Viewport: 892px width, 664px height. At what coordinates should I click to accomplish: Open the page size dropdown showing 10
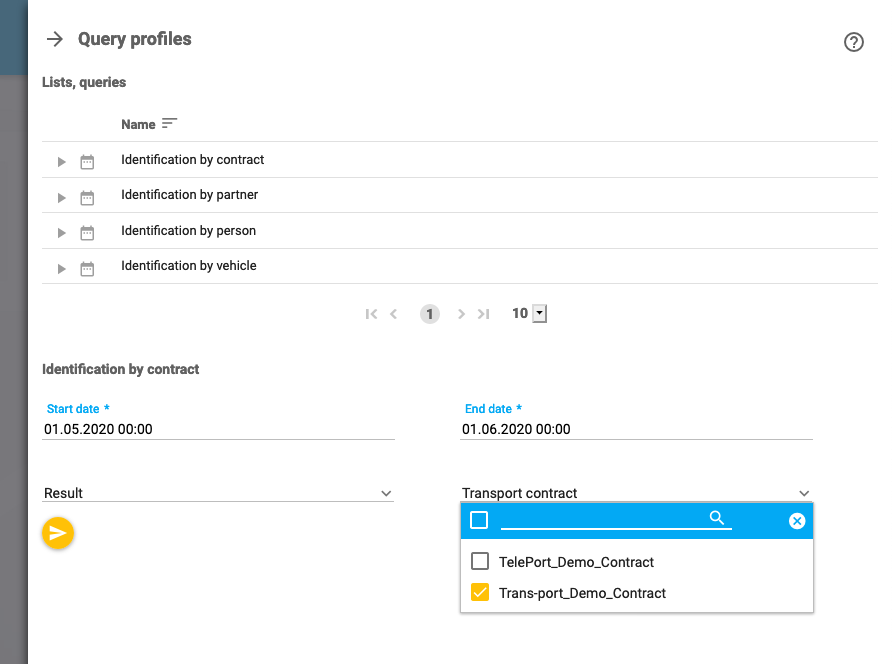pyautogui.click(x=538, y=313)
